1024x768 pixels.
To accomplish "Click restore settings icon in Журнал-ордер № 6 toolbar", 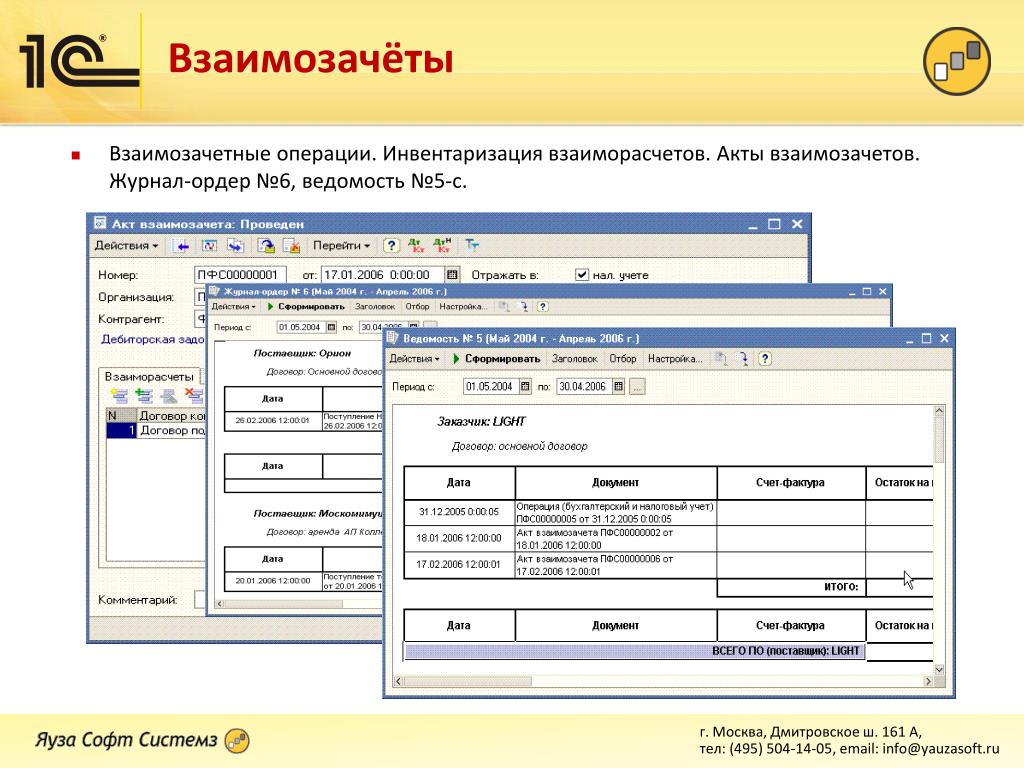I will pyautogui.click(x=523, y=306).
